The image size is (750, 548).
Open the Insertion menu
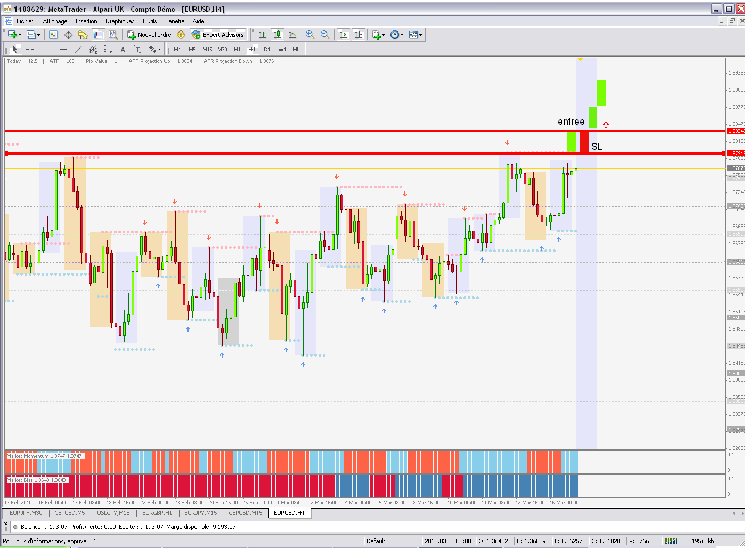[86, 21]
